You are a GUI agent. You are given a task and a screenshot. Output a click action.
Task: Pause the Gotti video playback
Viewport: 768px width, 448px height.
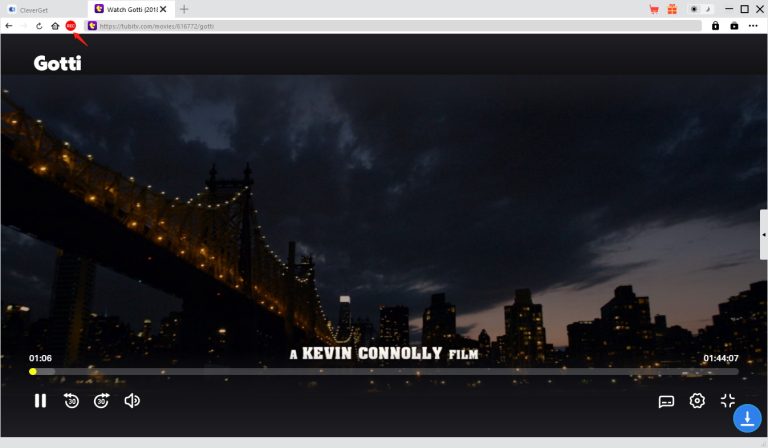point(40,401)
